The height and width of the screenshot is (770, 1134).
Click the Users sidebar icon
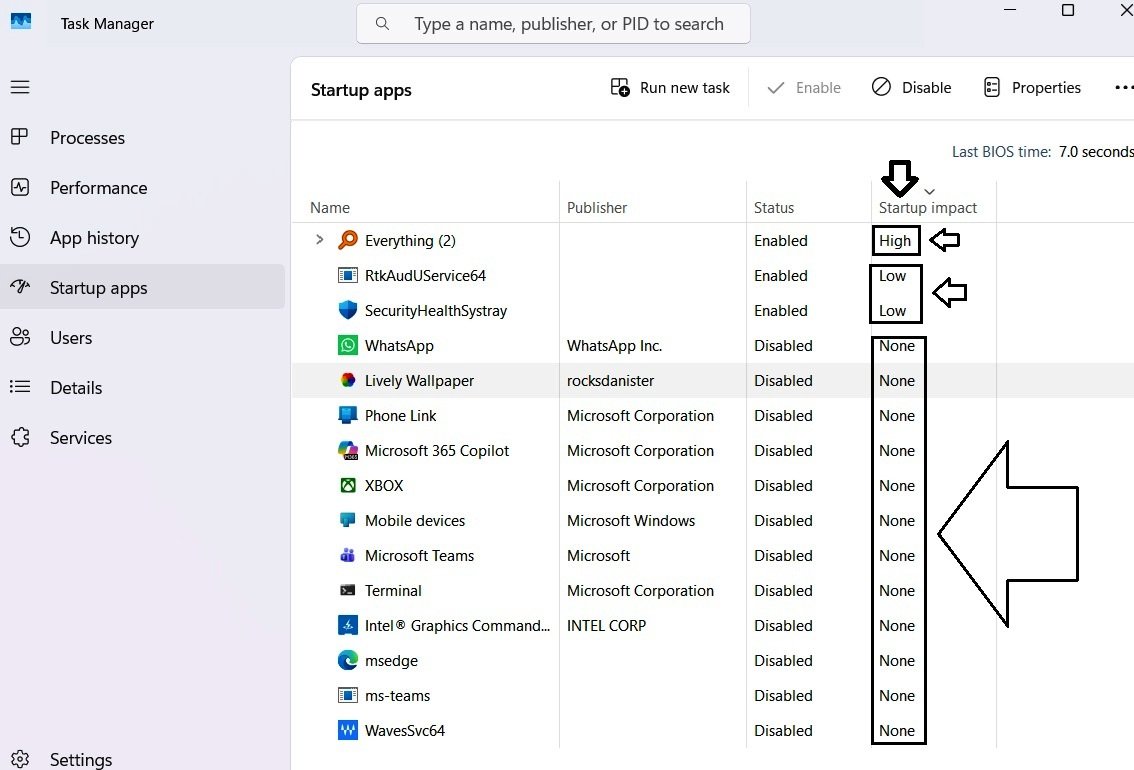20,337
